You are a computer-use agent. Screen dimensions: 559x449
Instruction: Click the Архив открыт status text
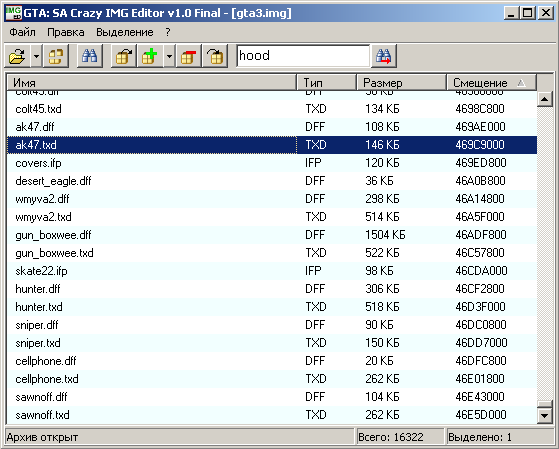tap(42, 437)
